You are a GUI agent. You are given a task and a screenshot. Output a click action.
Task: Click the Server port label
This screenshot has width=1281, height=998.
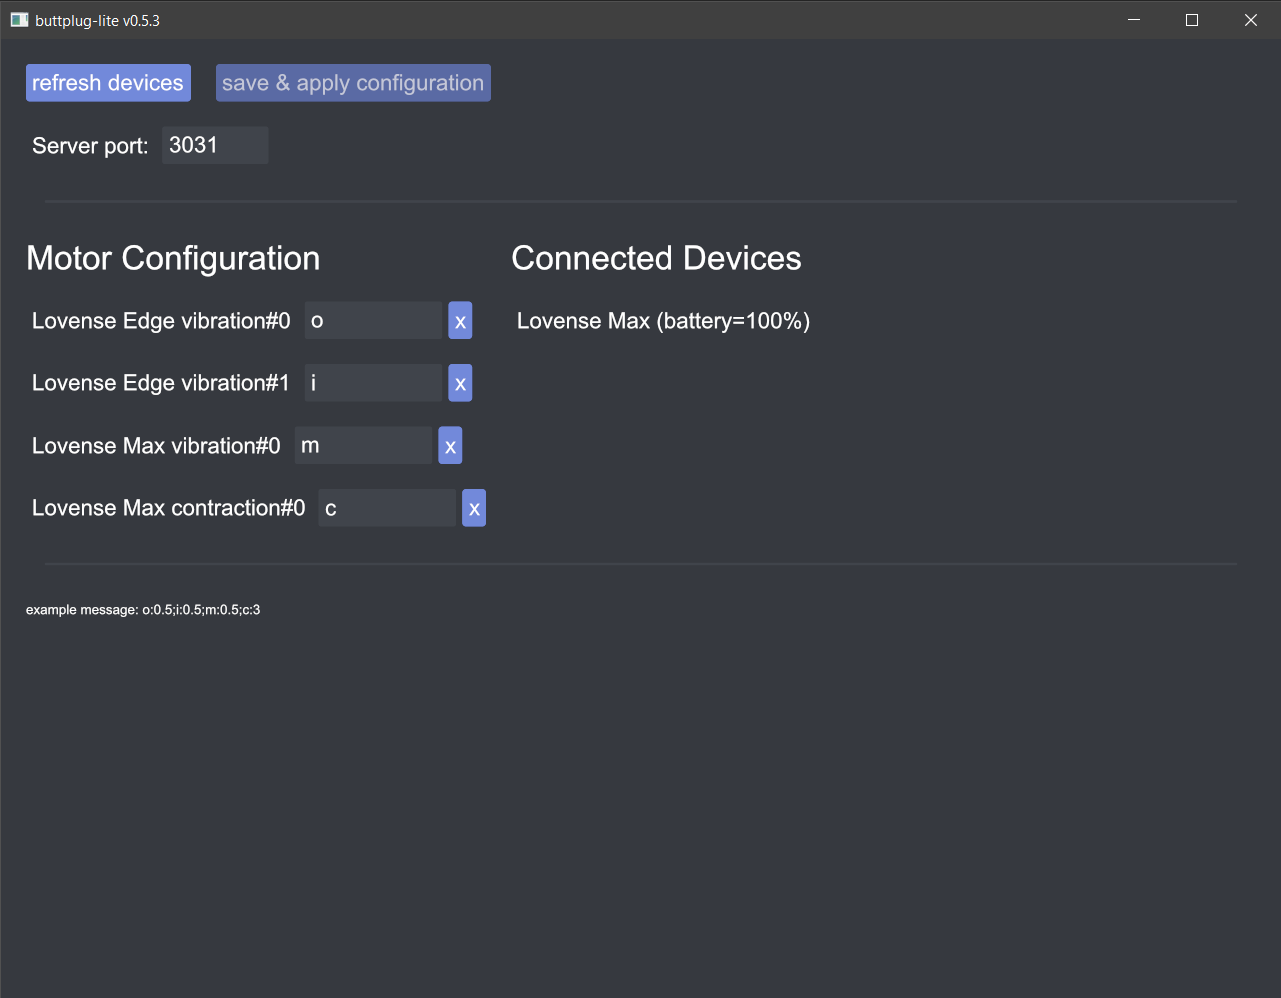click(x=90, y=146)
